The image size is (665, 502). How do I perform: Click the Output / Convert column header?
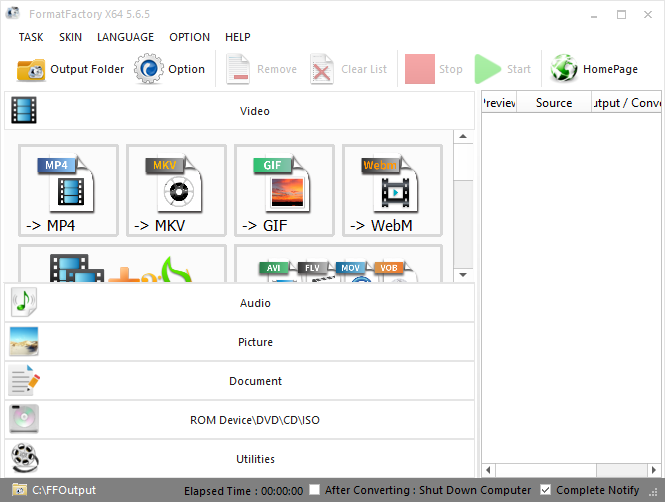(626, 103)
